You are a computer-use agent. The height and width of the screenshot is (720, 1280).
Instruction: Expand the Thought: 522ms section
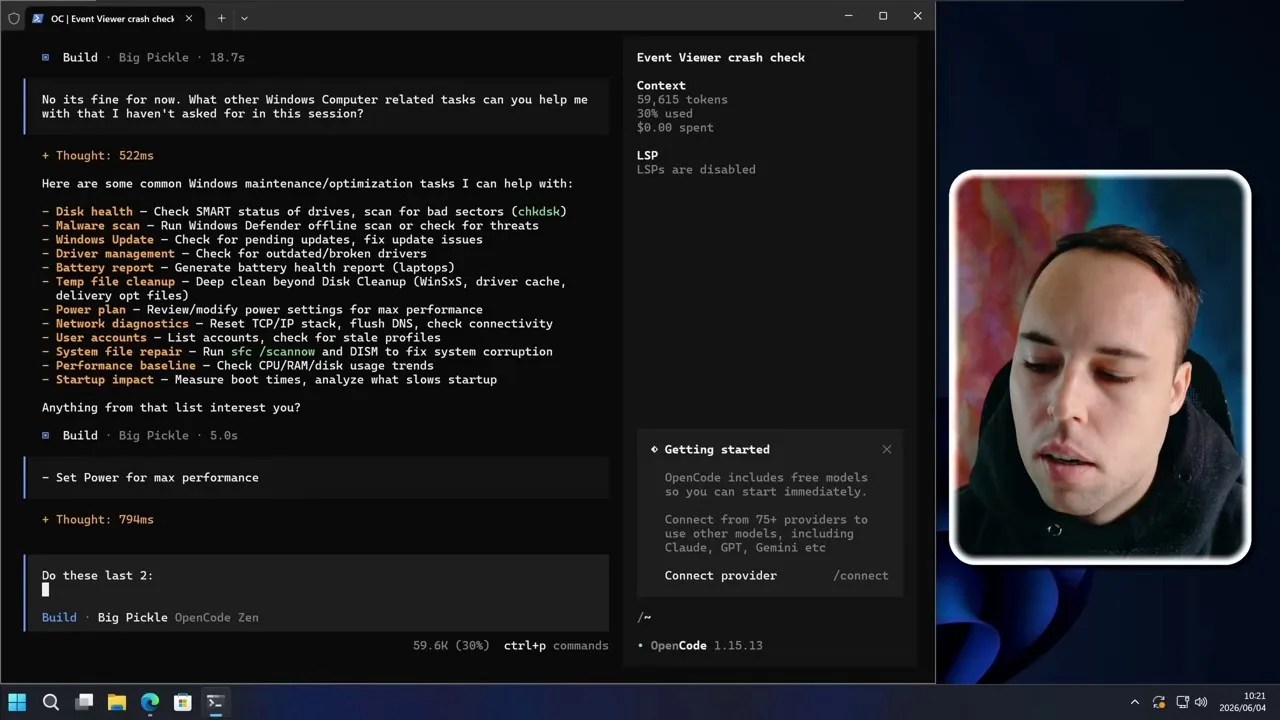[98, 155]
